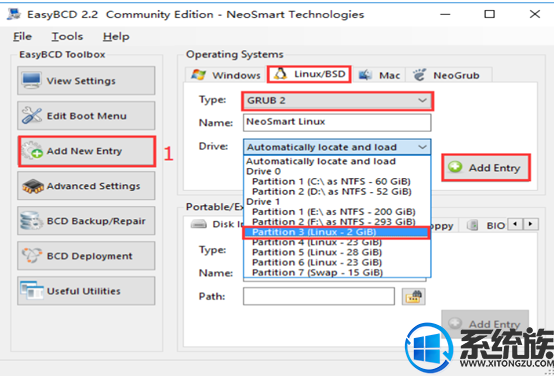Click the penguin icon on the Linux/BSD tab
This screenshot has width=554, height=376.
[280, 74]
